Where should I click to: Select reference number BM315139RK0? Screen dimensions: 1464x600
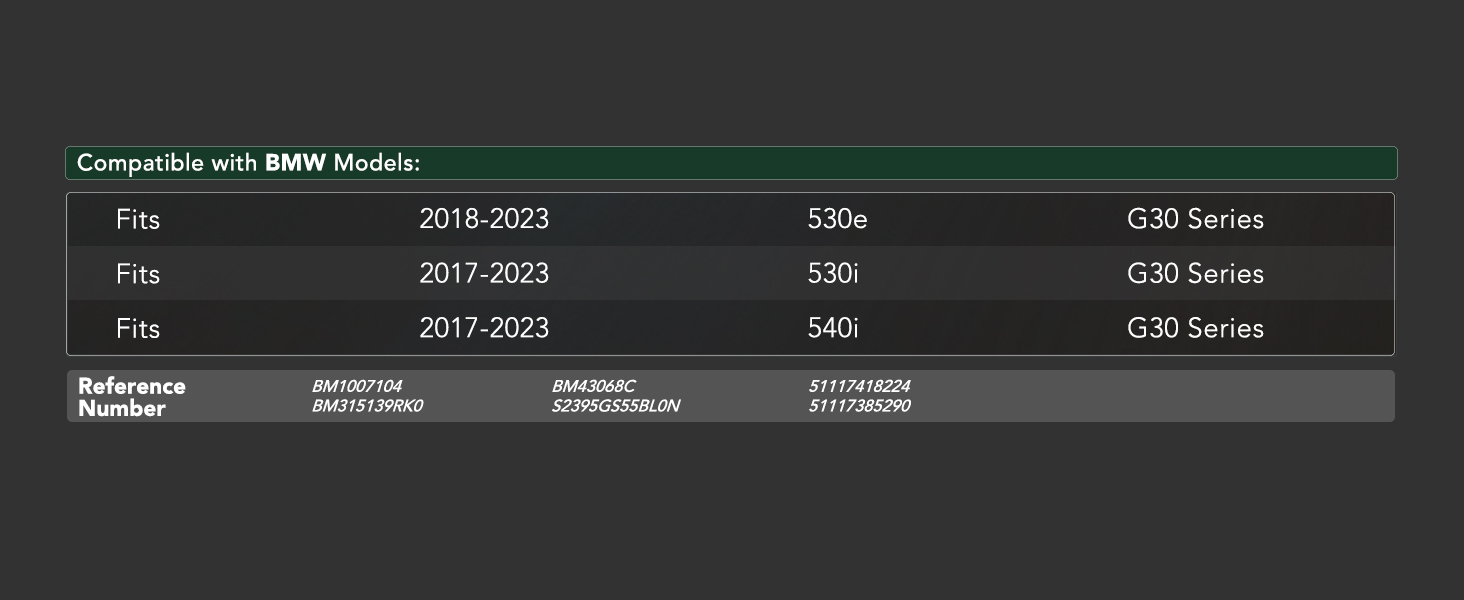(x=367, y=406)
